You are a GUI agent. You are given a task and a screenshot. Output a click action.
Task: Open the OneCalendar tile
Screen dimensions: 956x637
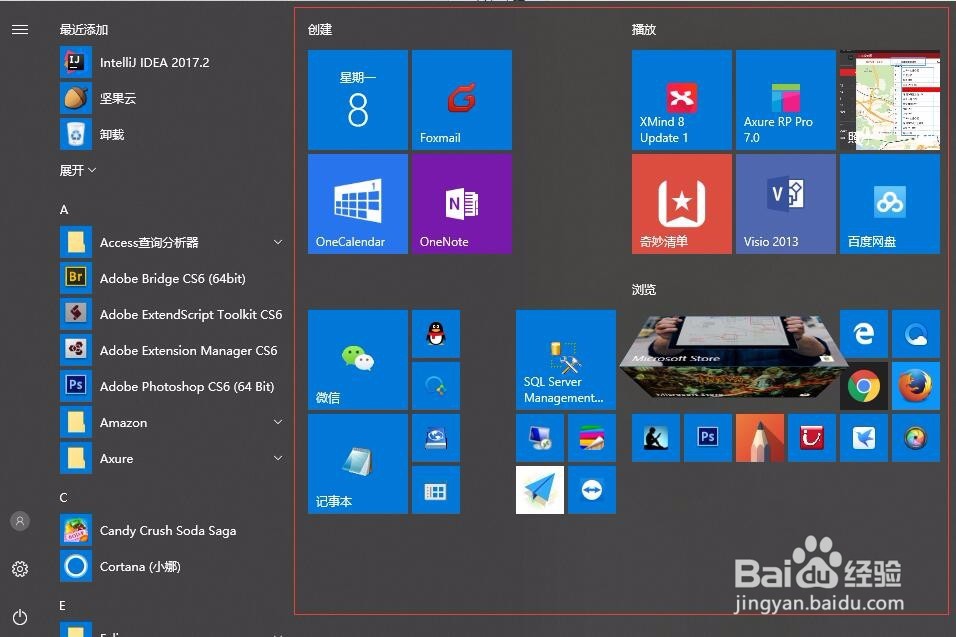357,204
